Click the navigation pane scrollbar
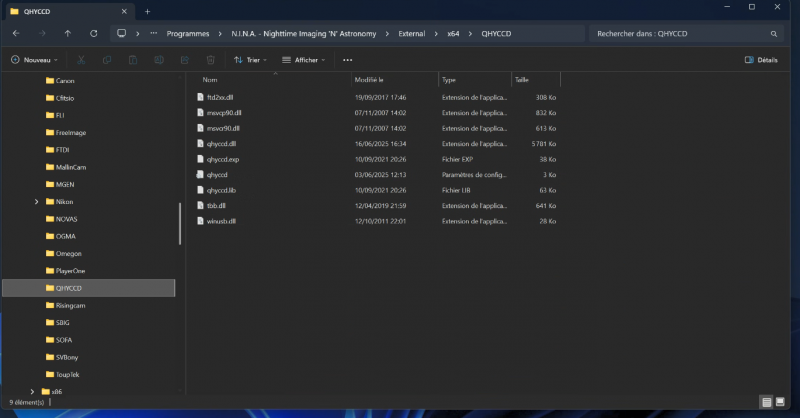 180,224
